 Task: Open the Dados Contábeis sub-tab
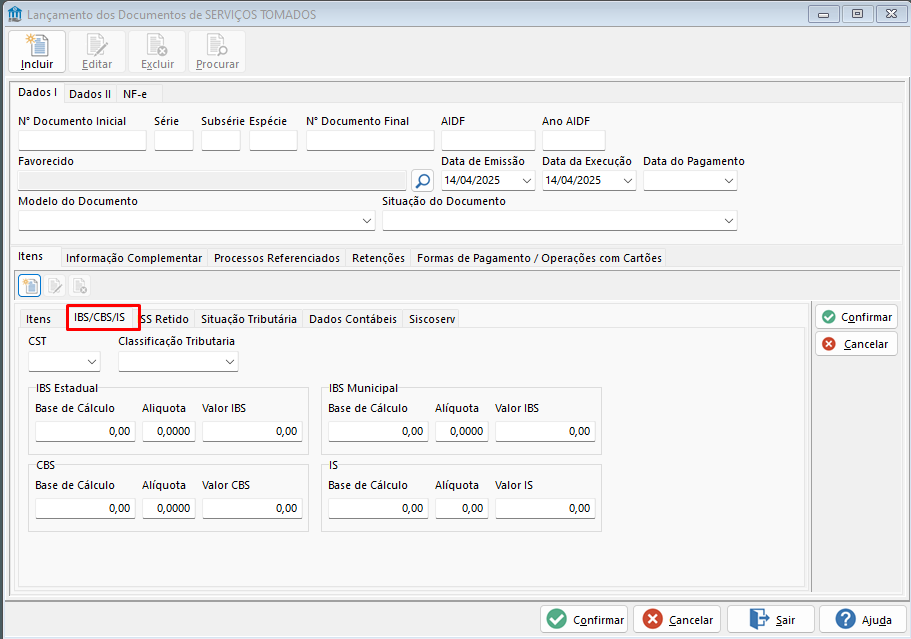coord(353,319)
